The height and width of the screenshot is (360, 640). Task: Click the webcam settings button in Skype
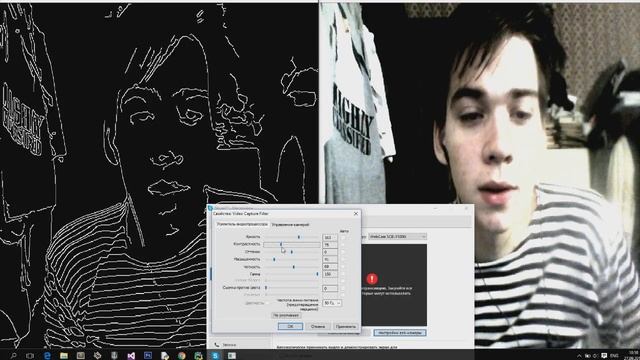click(400, 333)
